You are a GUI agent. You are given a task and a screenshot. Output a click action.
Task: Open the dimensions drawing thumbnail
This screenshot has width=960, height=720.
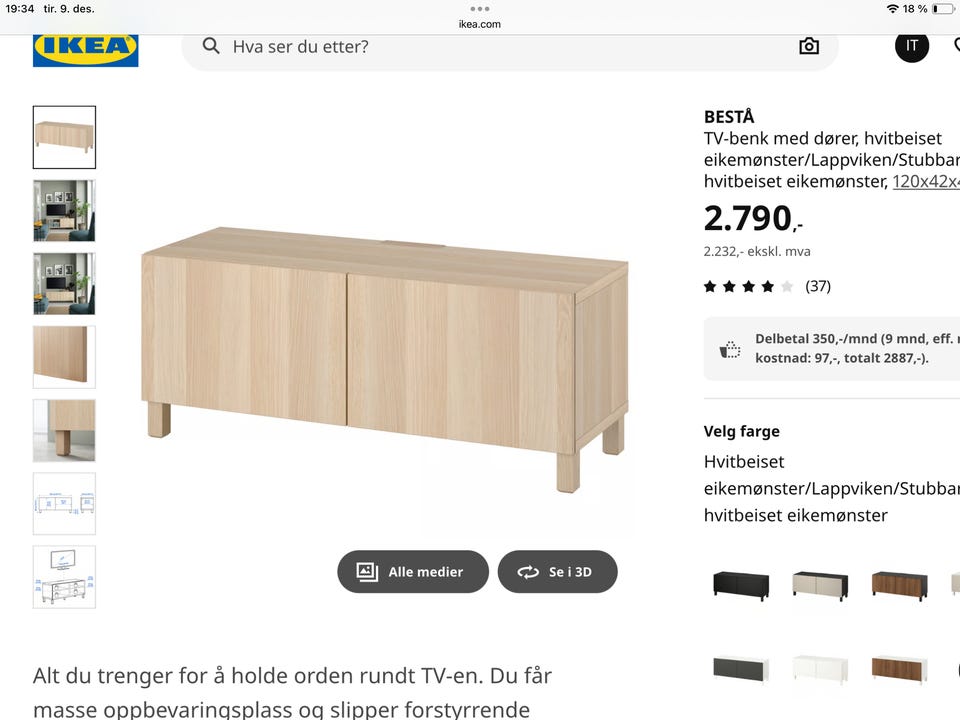tap(64, 503)
